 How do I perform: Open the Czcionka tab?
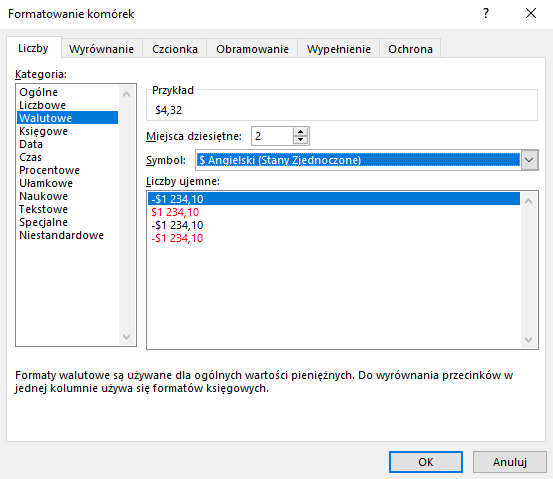pyautogui.click(x=175, y=49)
